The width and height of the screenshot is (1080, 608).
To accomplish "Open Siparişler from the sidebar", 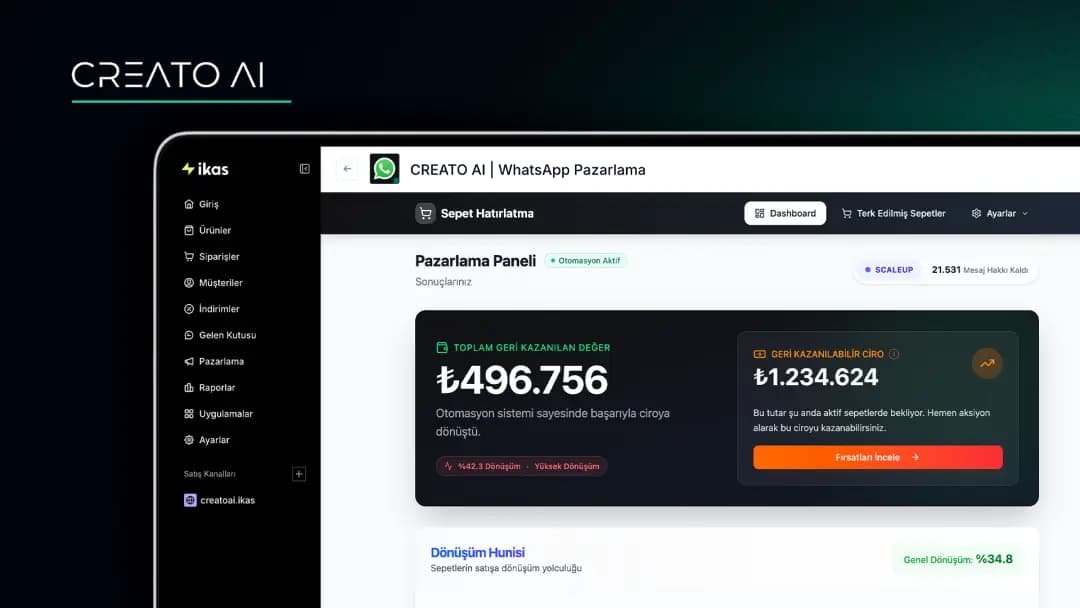I will coord(219,257).
